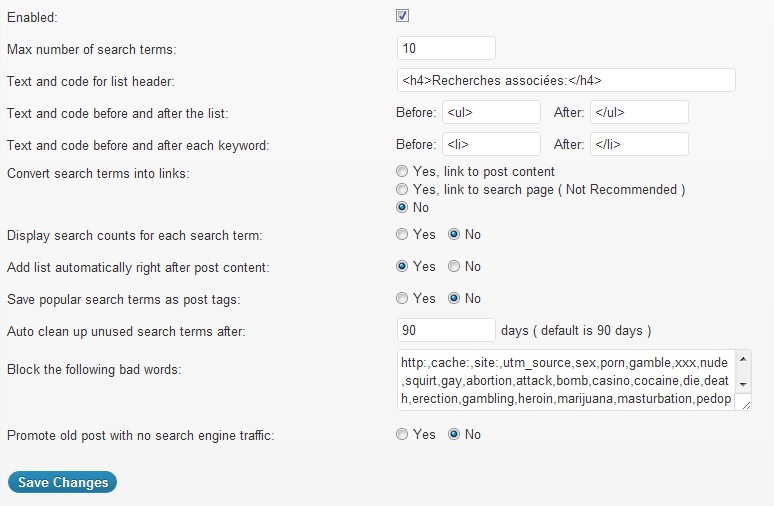Select Yes for save search terms as tags
The image size is (774, 506).
pos(402,299)
